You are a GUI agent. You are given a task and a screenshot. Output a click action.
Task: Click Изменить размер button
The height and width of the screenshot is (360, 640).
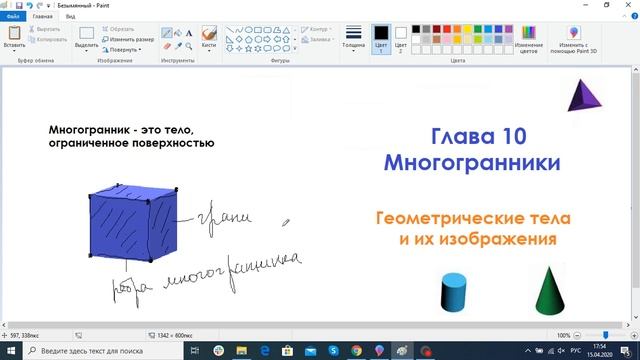click(x=128, y=39)
